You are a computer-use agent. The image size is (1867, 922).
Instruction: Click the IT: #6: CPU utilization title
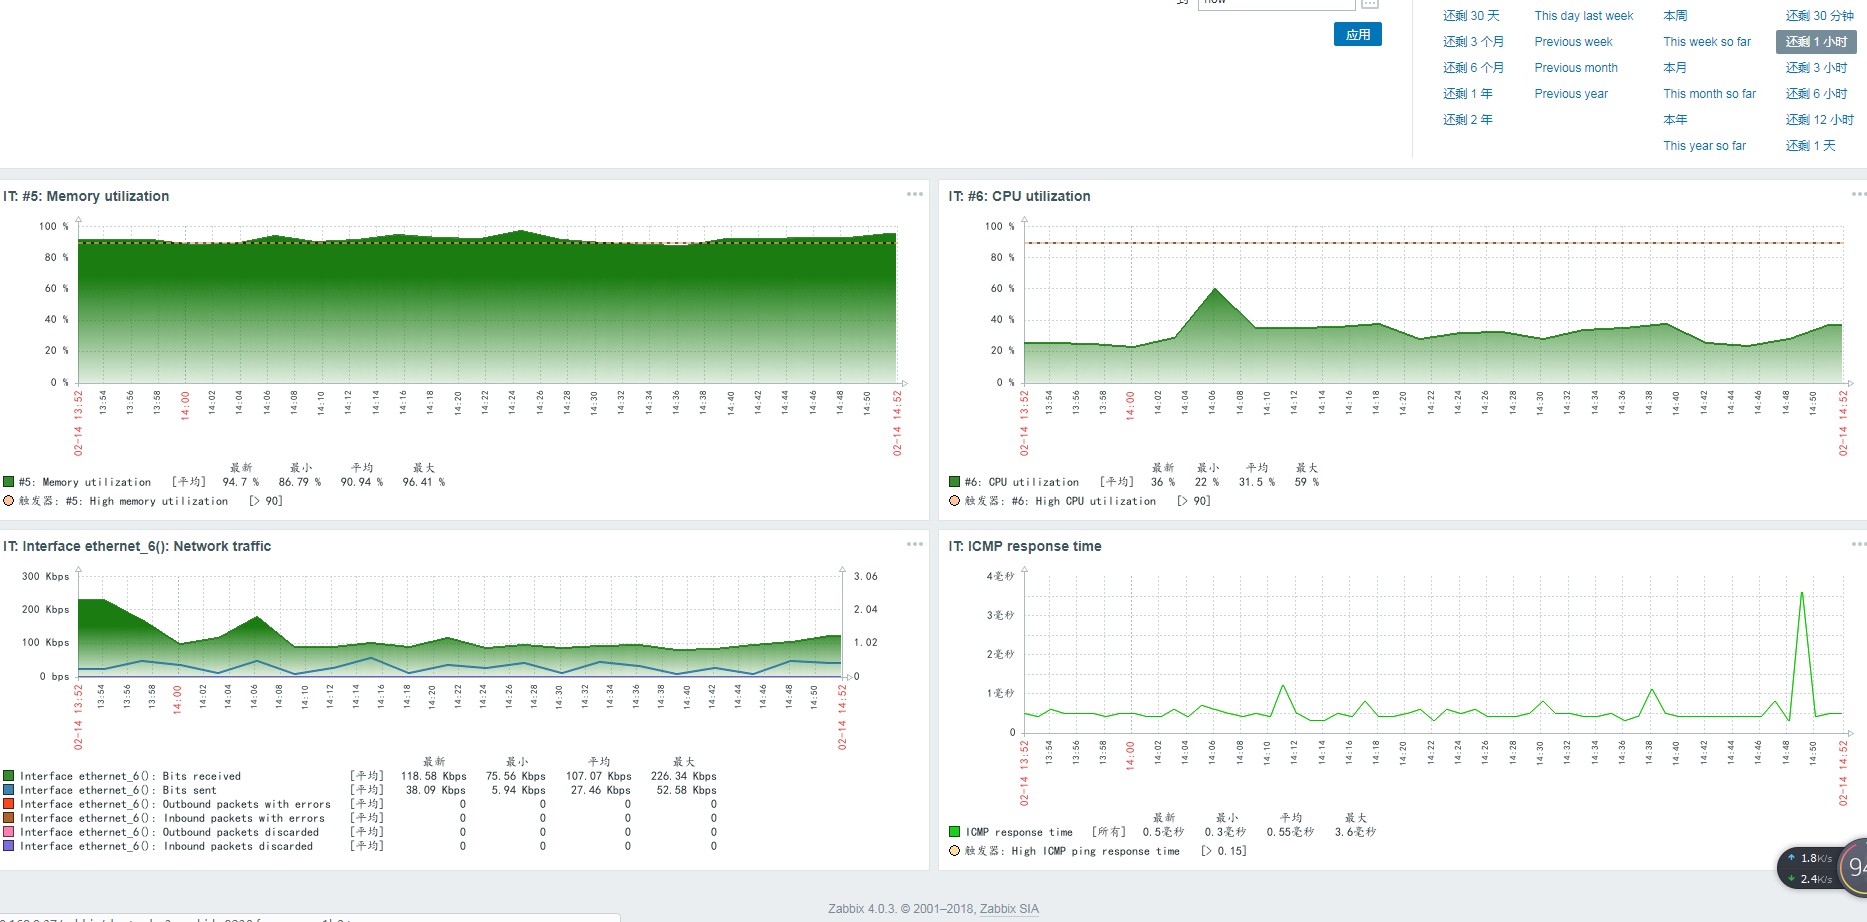1019,196
